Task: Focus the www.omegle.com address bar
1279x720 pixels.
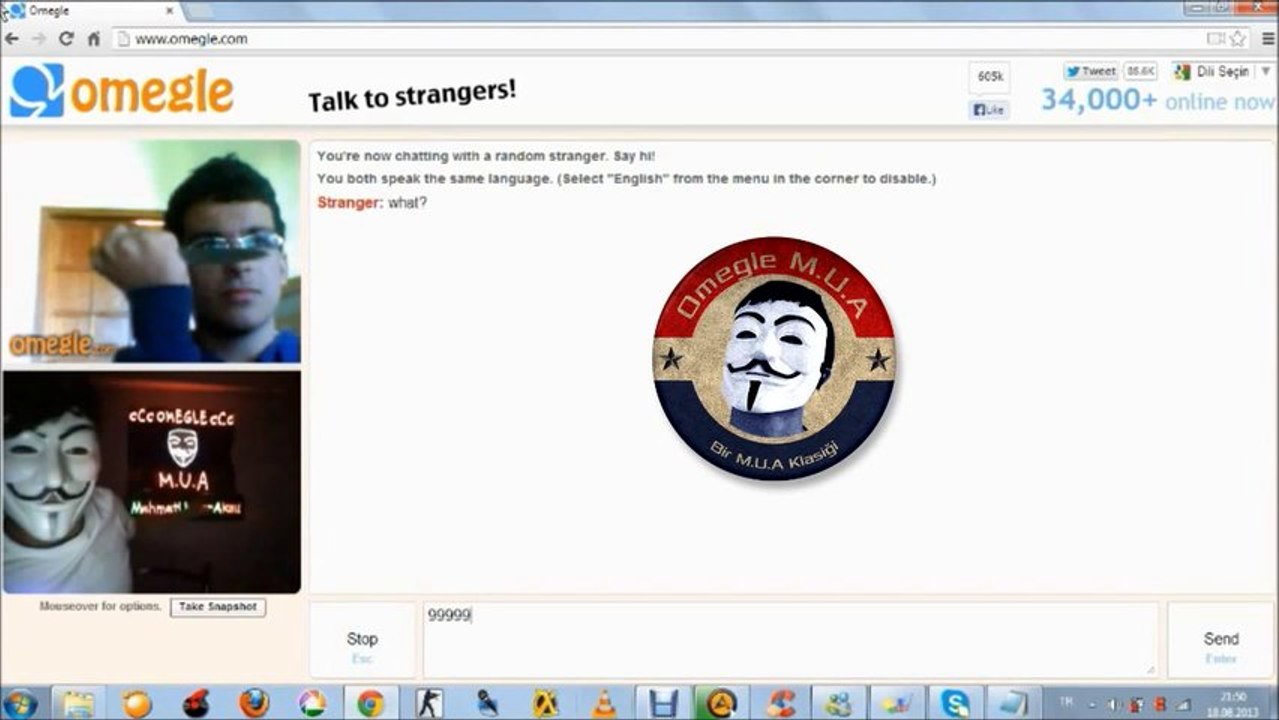Action: click(x=660, y=39)
